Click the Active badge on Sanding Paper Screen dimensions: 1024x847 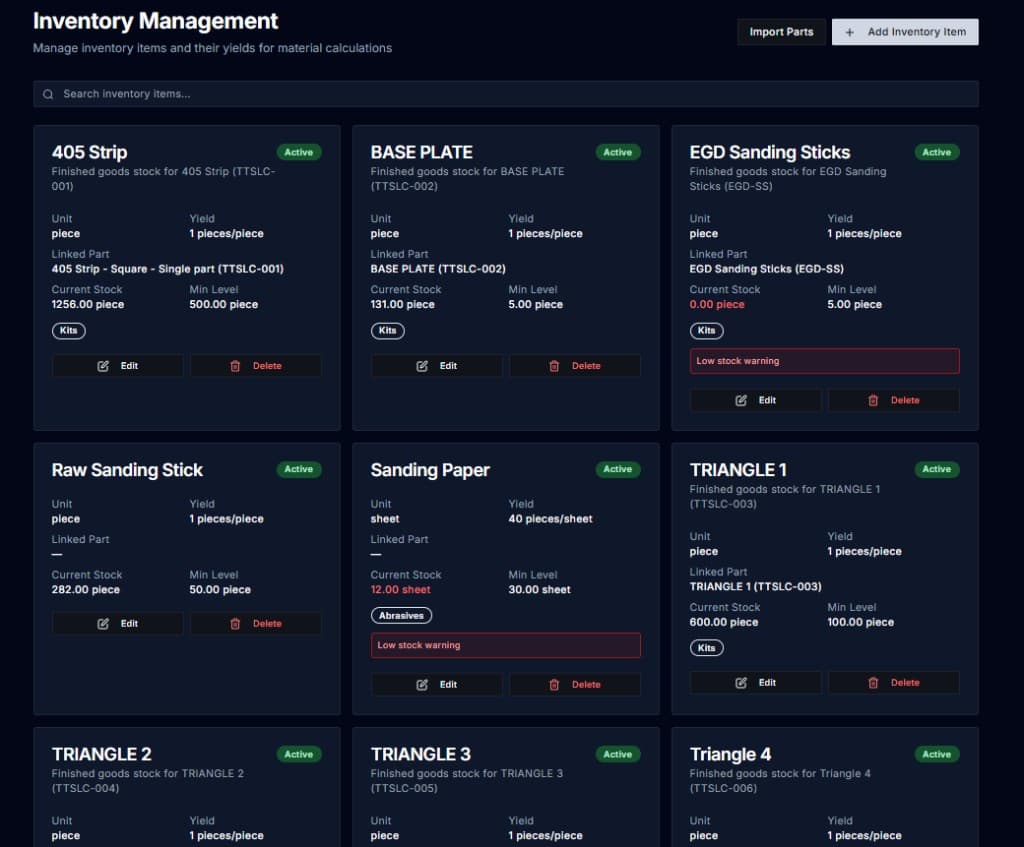[617, 469]
